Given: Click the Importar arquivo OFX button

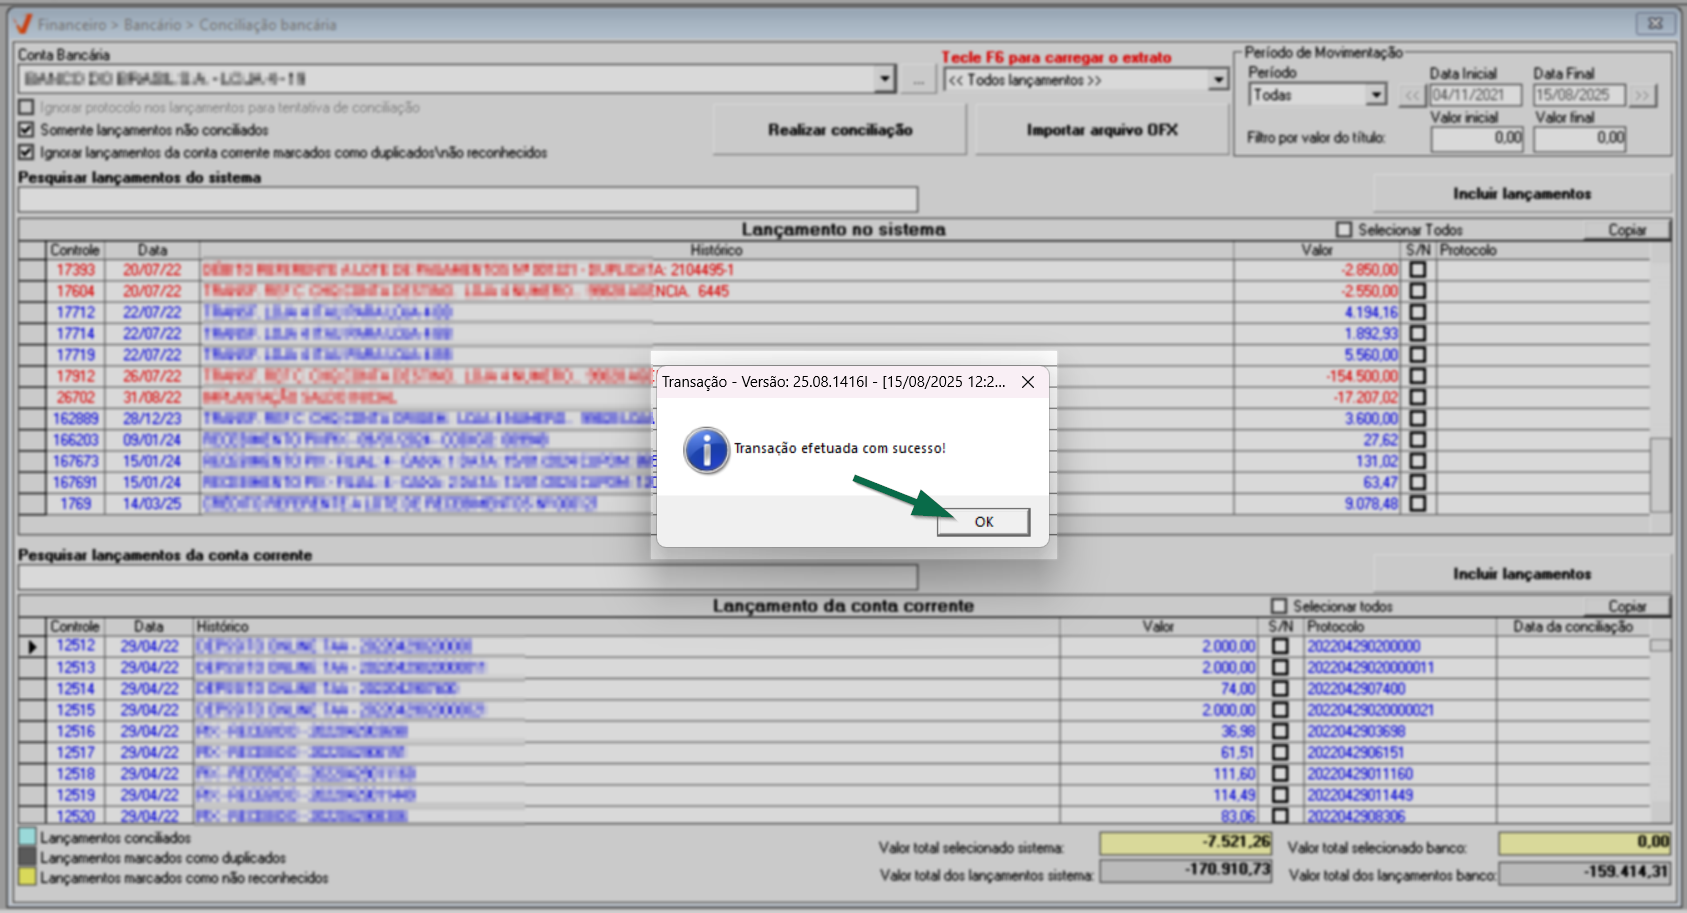Looking at the screenshot, I should tap(1101, 130).
